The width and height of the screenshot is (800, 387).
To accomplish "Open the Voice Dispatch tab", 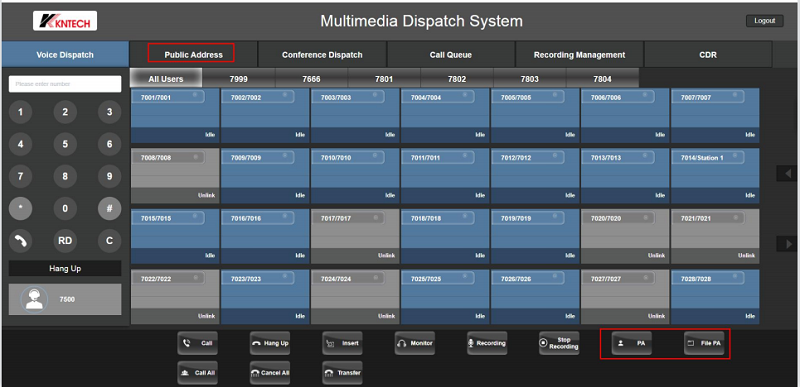I will (65, 55).
